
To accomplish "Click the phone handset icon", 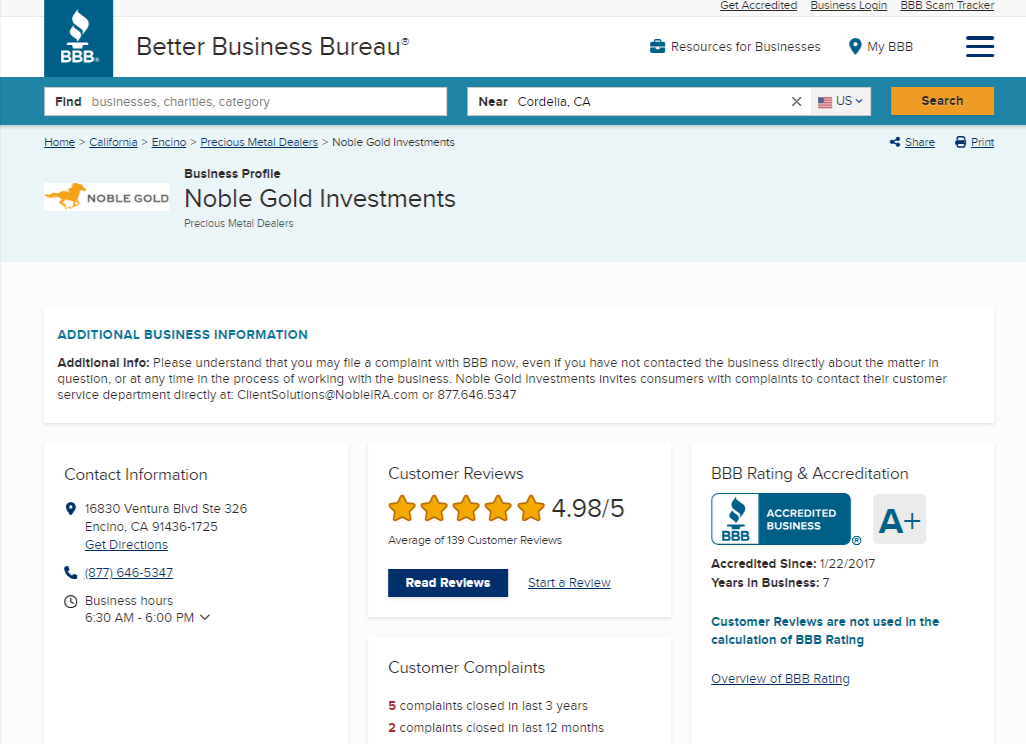I will (71, 573).
